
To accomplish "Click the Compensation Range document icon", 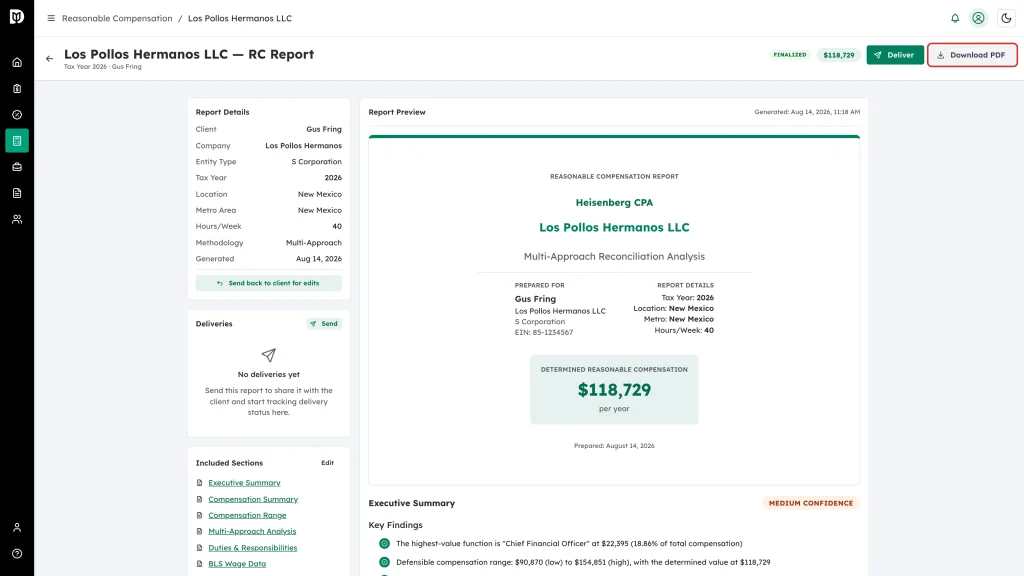I will (200, 515).
